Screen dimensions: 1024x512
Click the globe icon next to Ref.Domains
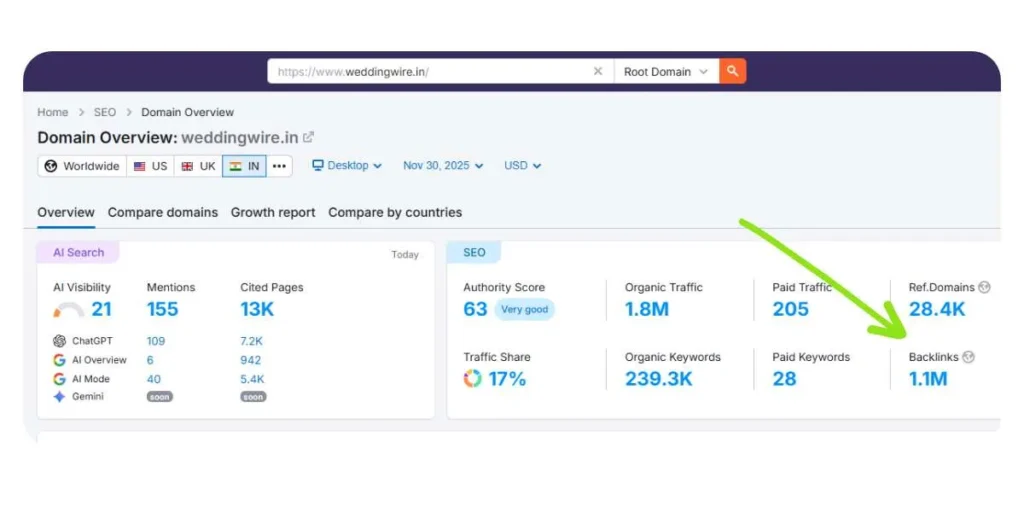(984, 287)
